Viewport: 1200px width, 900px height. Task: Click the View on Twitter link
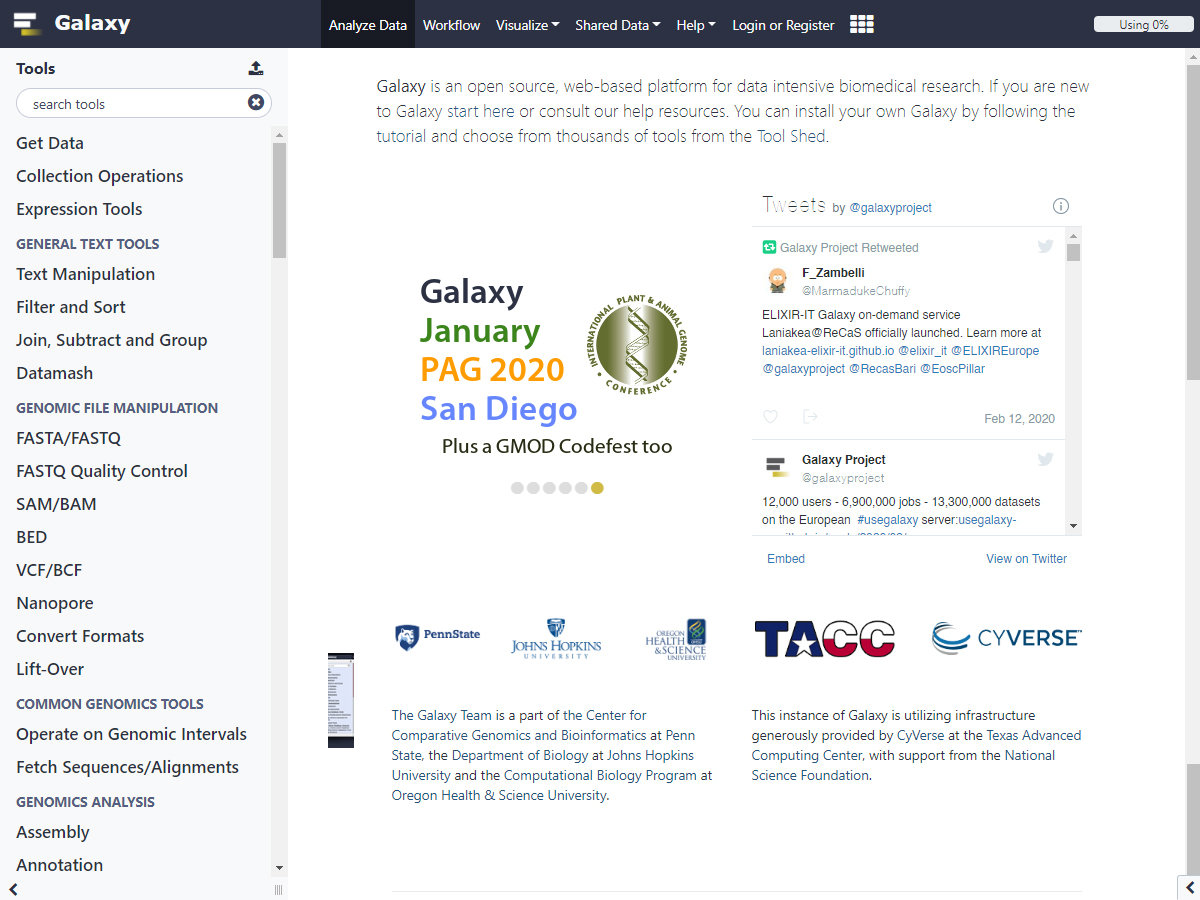tap(1026, 559)
